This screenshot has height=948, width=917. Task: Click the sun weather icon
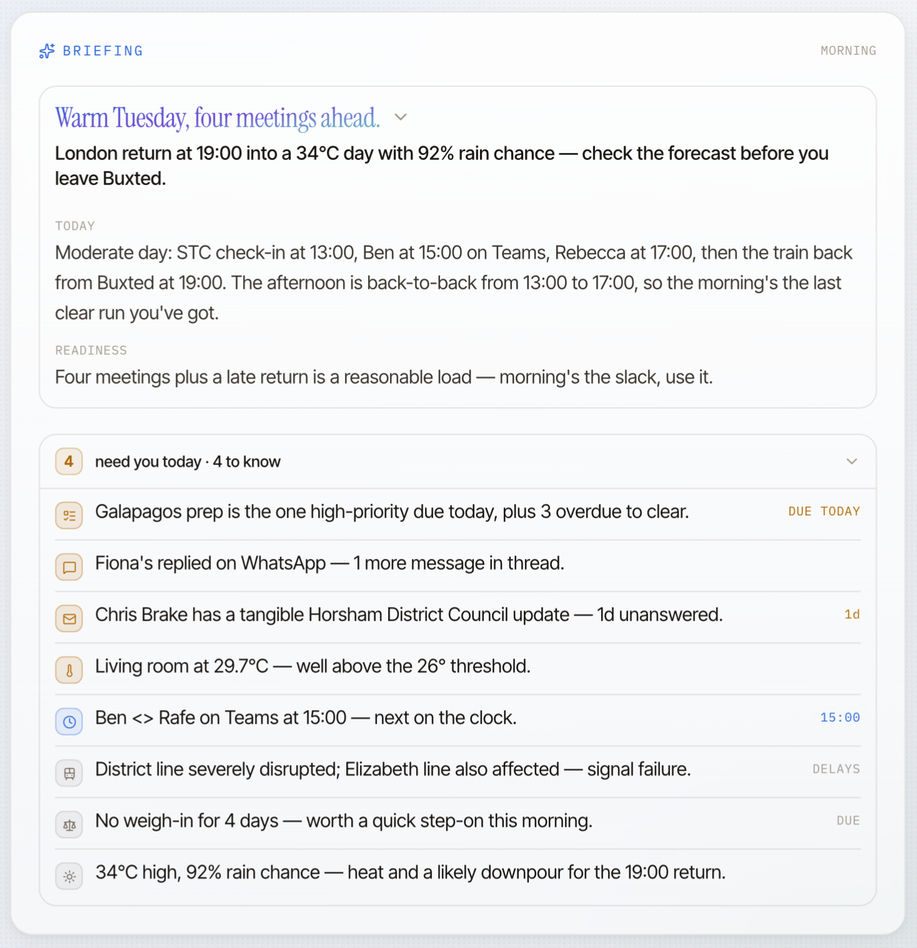click(x=69, y=876)
